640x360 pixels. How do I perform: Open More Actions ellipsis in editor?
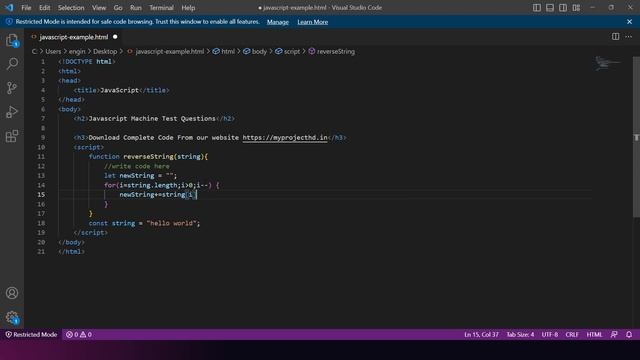629,37
